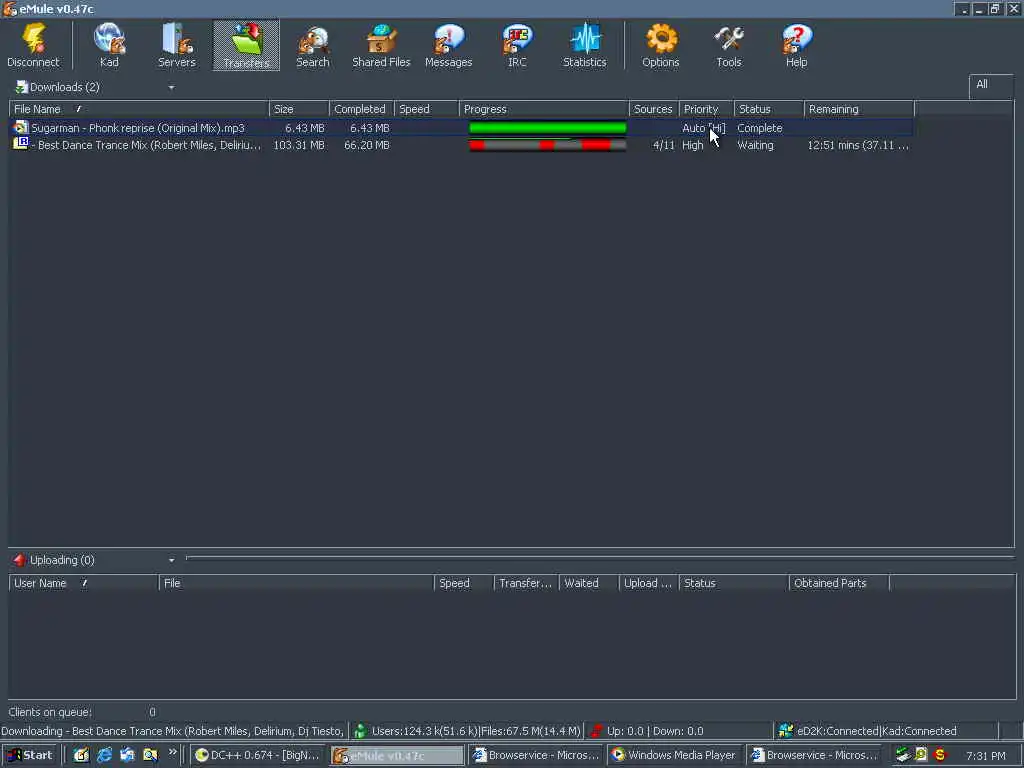The height and width of the screenshot is (768, 1024).
Task: Open the Servers page
Action: (x=176, y=45)
